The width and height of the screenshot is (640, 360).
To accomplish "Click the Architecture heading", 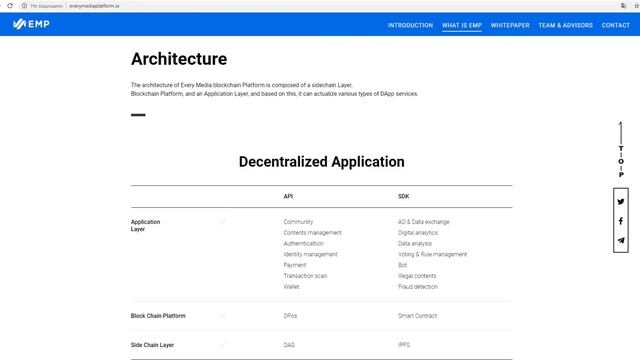I will 179,59.
